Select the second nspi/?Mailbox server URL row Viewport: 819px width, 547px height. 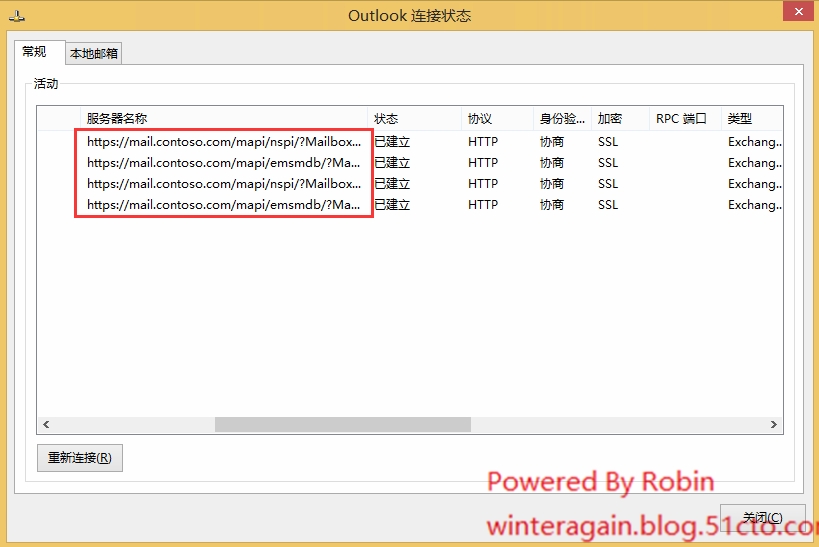coord(224,183)
